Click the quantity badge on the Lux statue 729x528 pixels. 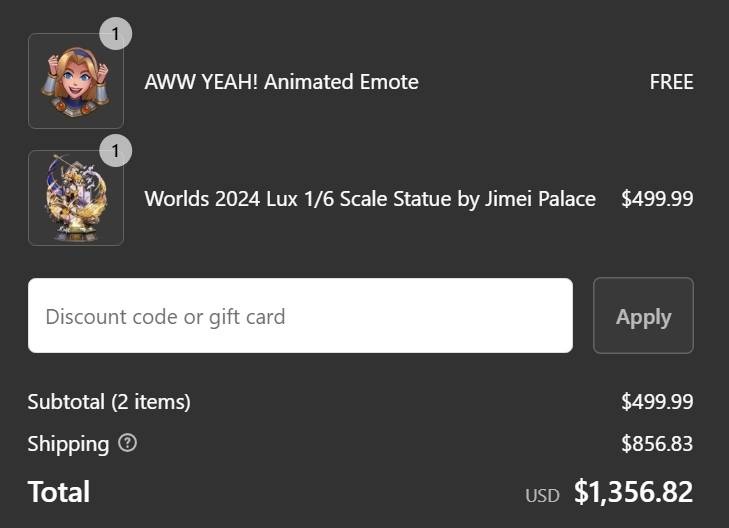point(116,151)
